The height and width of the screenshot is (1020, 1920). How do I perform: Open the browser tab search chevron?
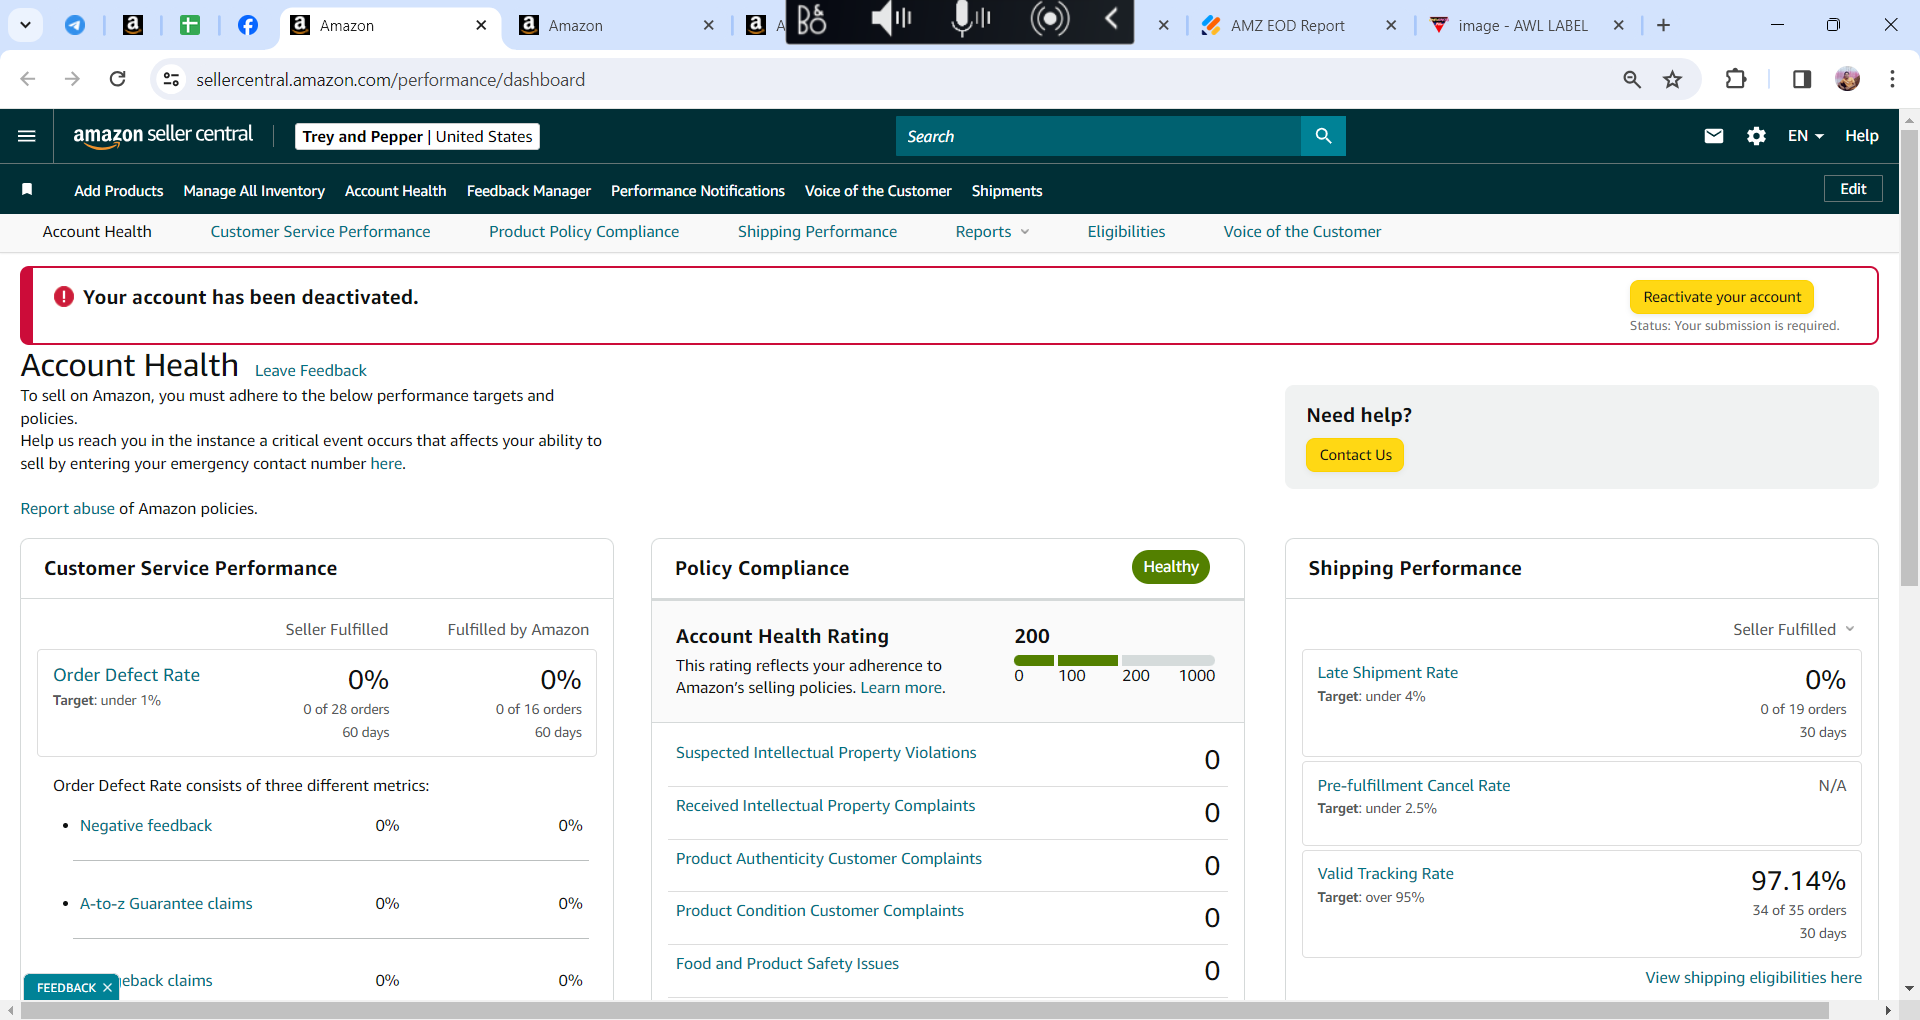(x=25, y=25)
